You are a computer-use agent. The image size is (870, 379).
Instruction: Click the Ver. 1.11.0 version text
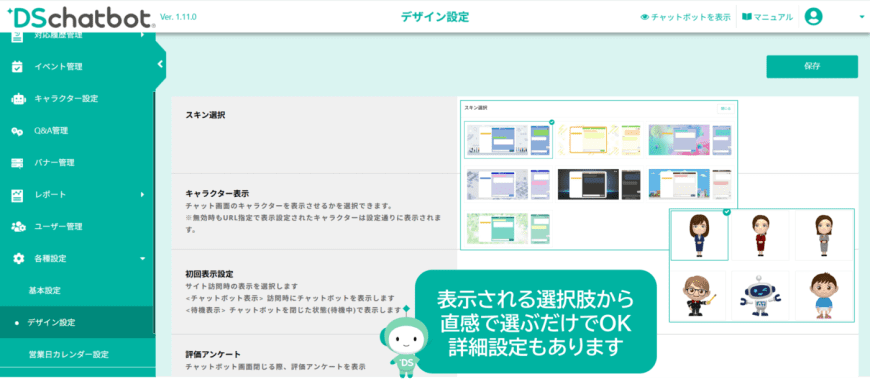(x=178, y=17)
